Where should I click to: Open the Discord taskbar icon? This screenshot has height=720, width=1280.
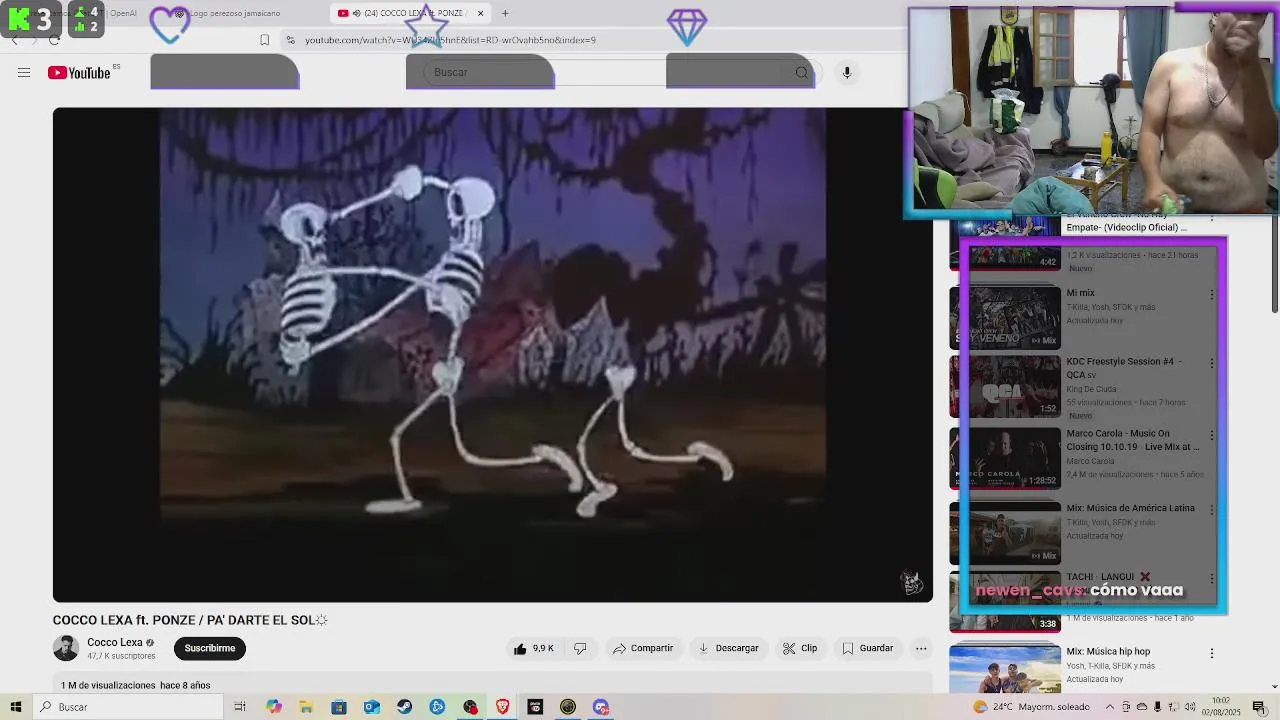(x=600, y=707)
